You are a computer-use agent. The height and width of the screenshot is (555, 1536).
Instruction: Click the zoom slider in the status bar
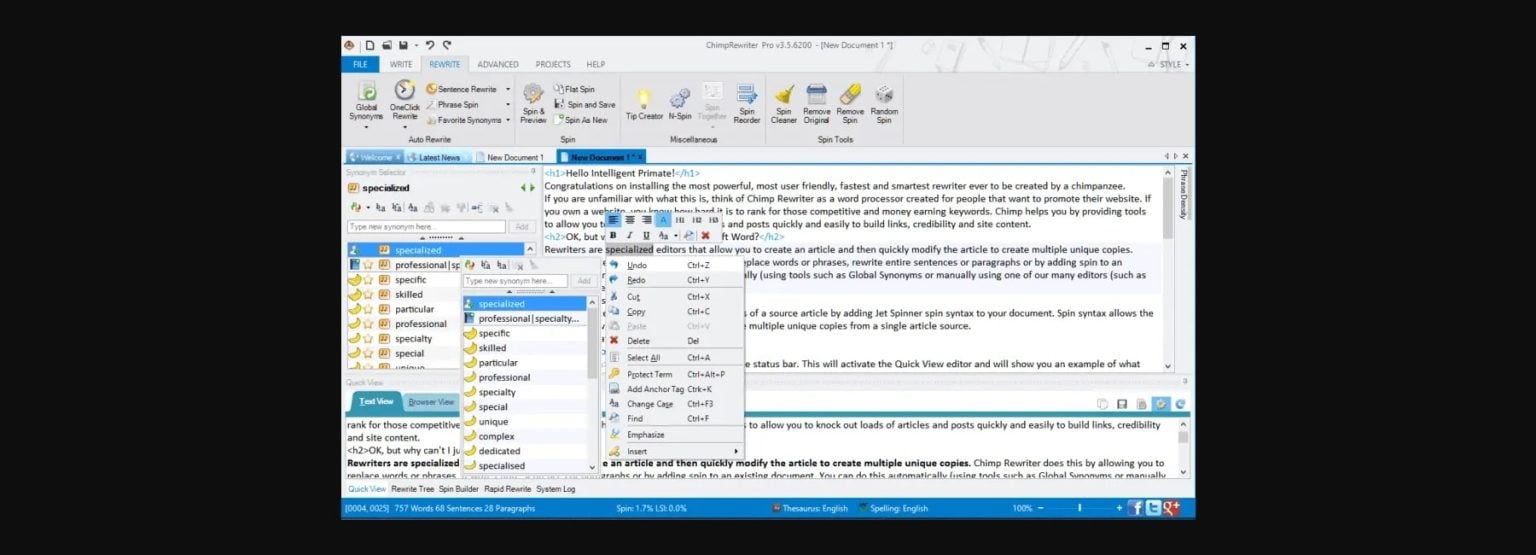[1079, 508]
